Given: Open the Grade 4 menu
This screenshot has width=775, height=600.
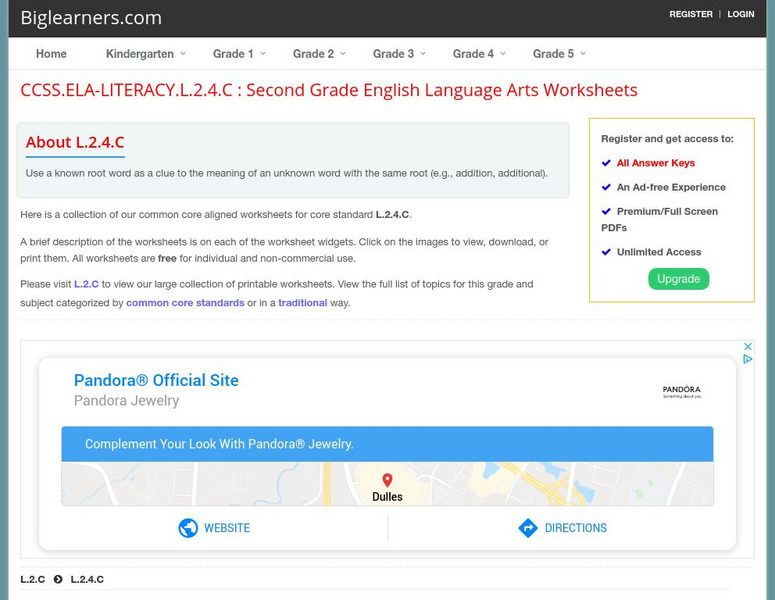Looking at the screenshot, I should coord(474,54).
